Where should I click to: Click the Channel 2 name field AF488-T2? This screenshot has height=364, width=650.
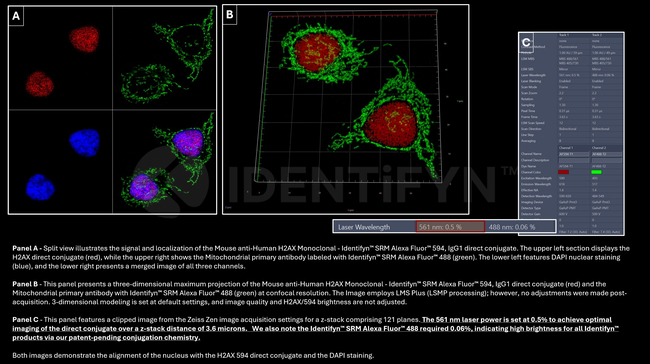607,154
